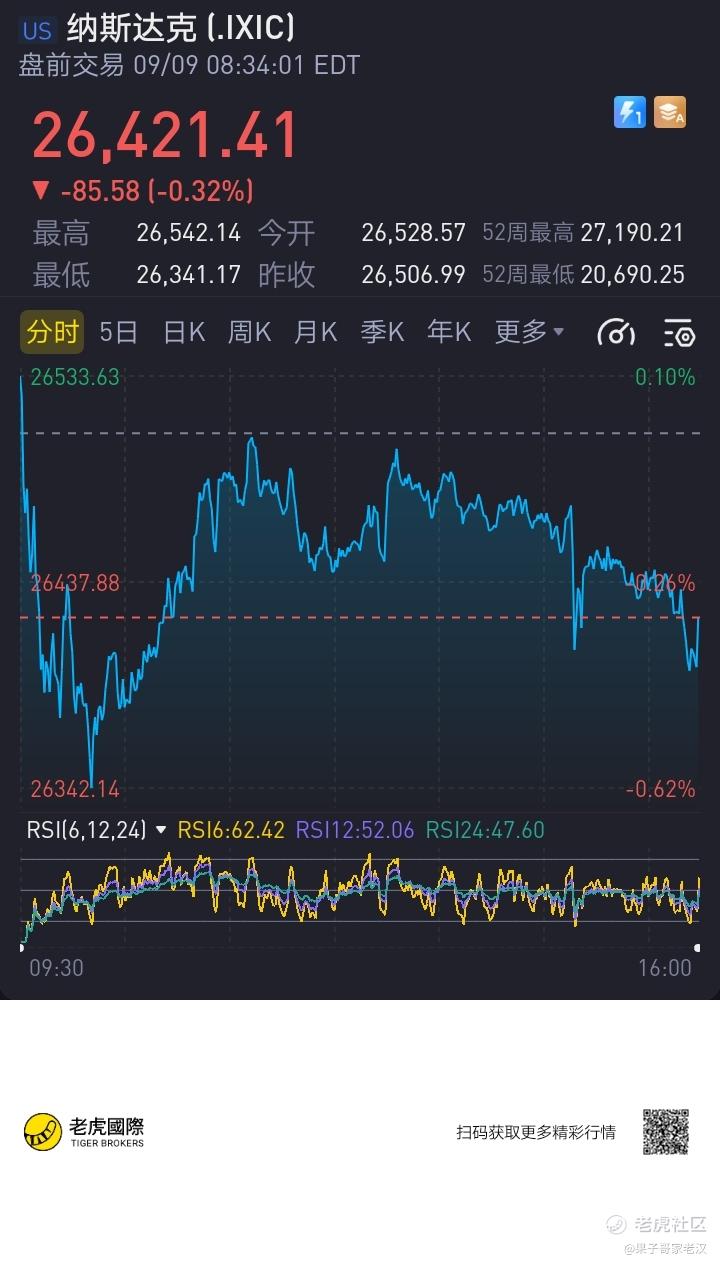
Task: Switch to the 5日 chart tab
Action: (119, 332)
